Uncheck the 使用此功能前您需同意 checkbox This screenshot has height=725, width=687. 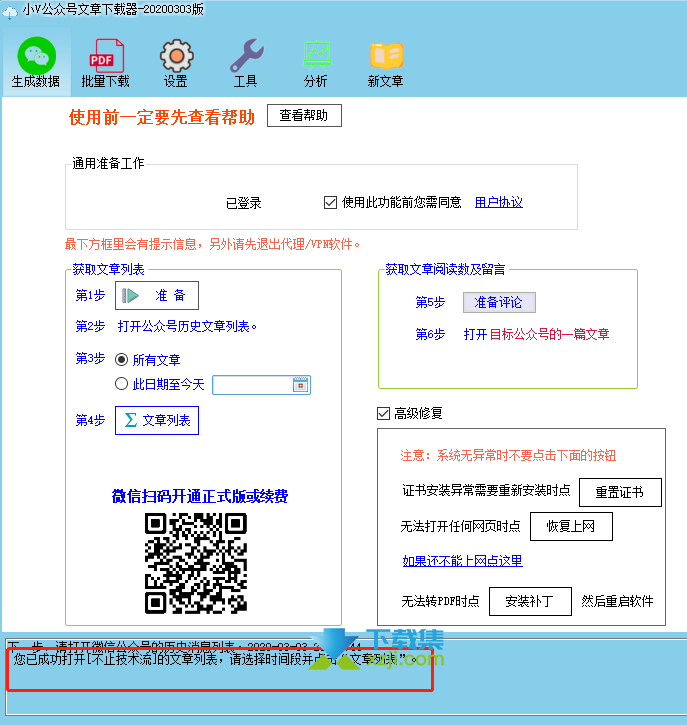point(330,203)
